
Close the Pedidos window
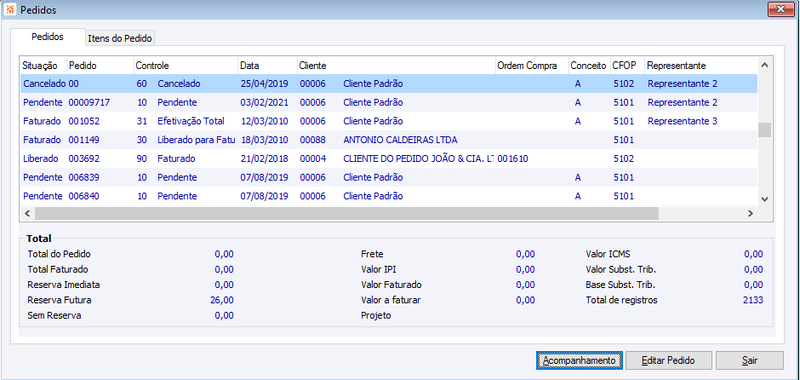(781, 9)
